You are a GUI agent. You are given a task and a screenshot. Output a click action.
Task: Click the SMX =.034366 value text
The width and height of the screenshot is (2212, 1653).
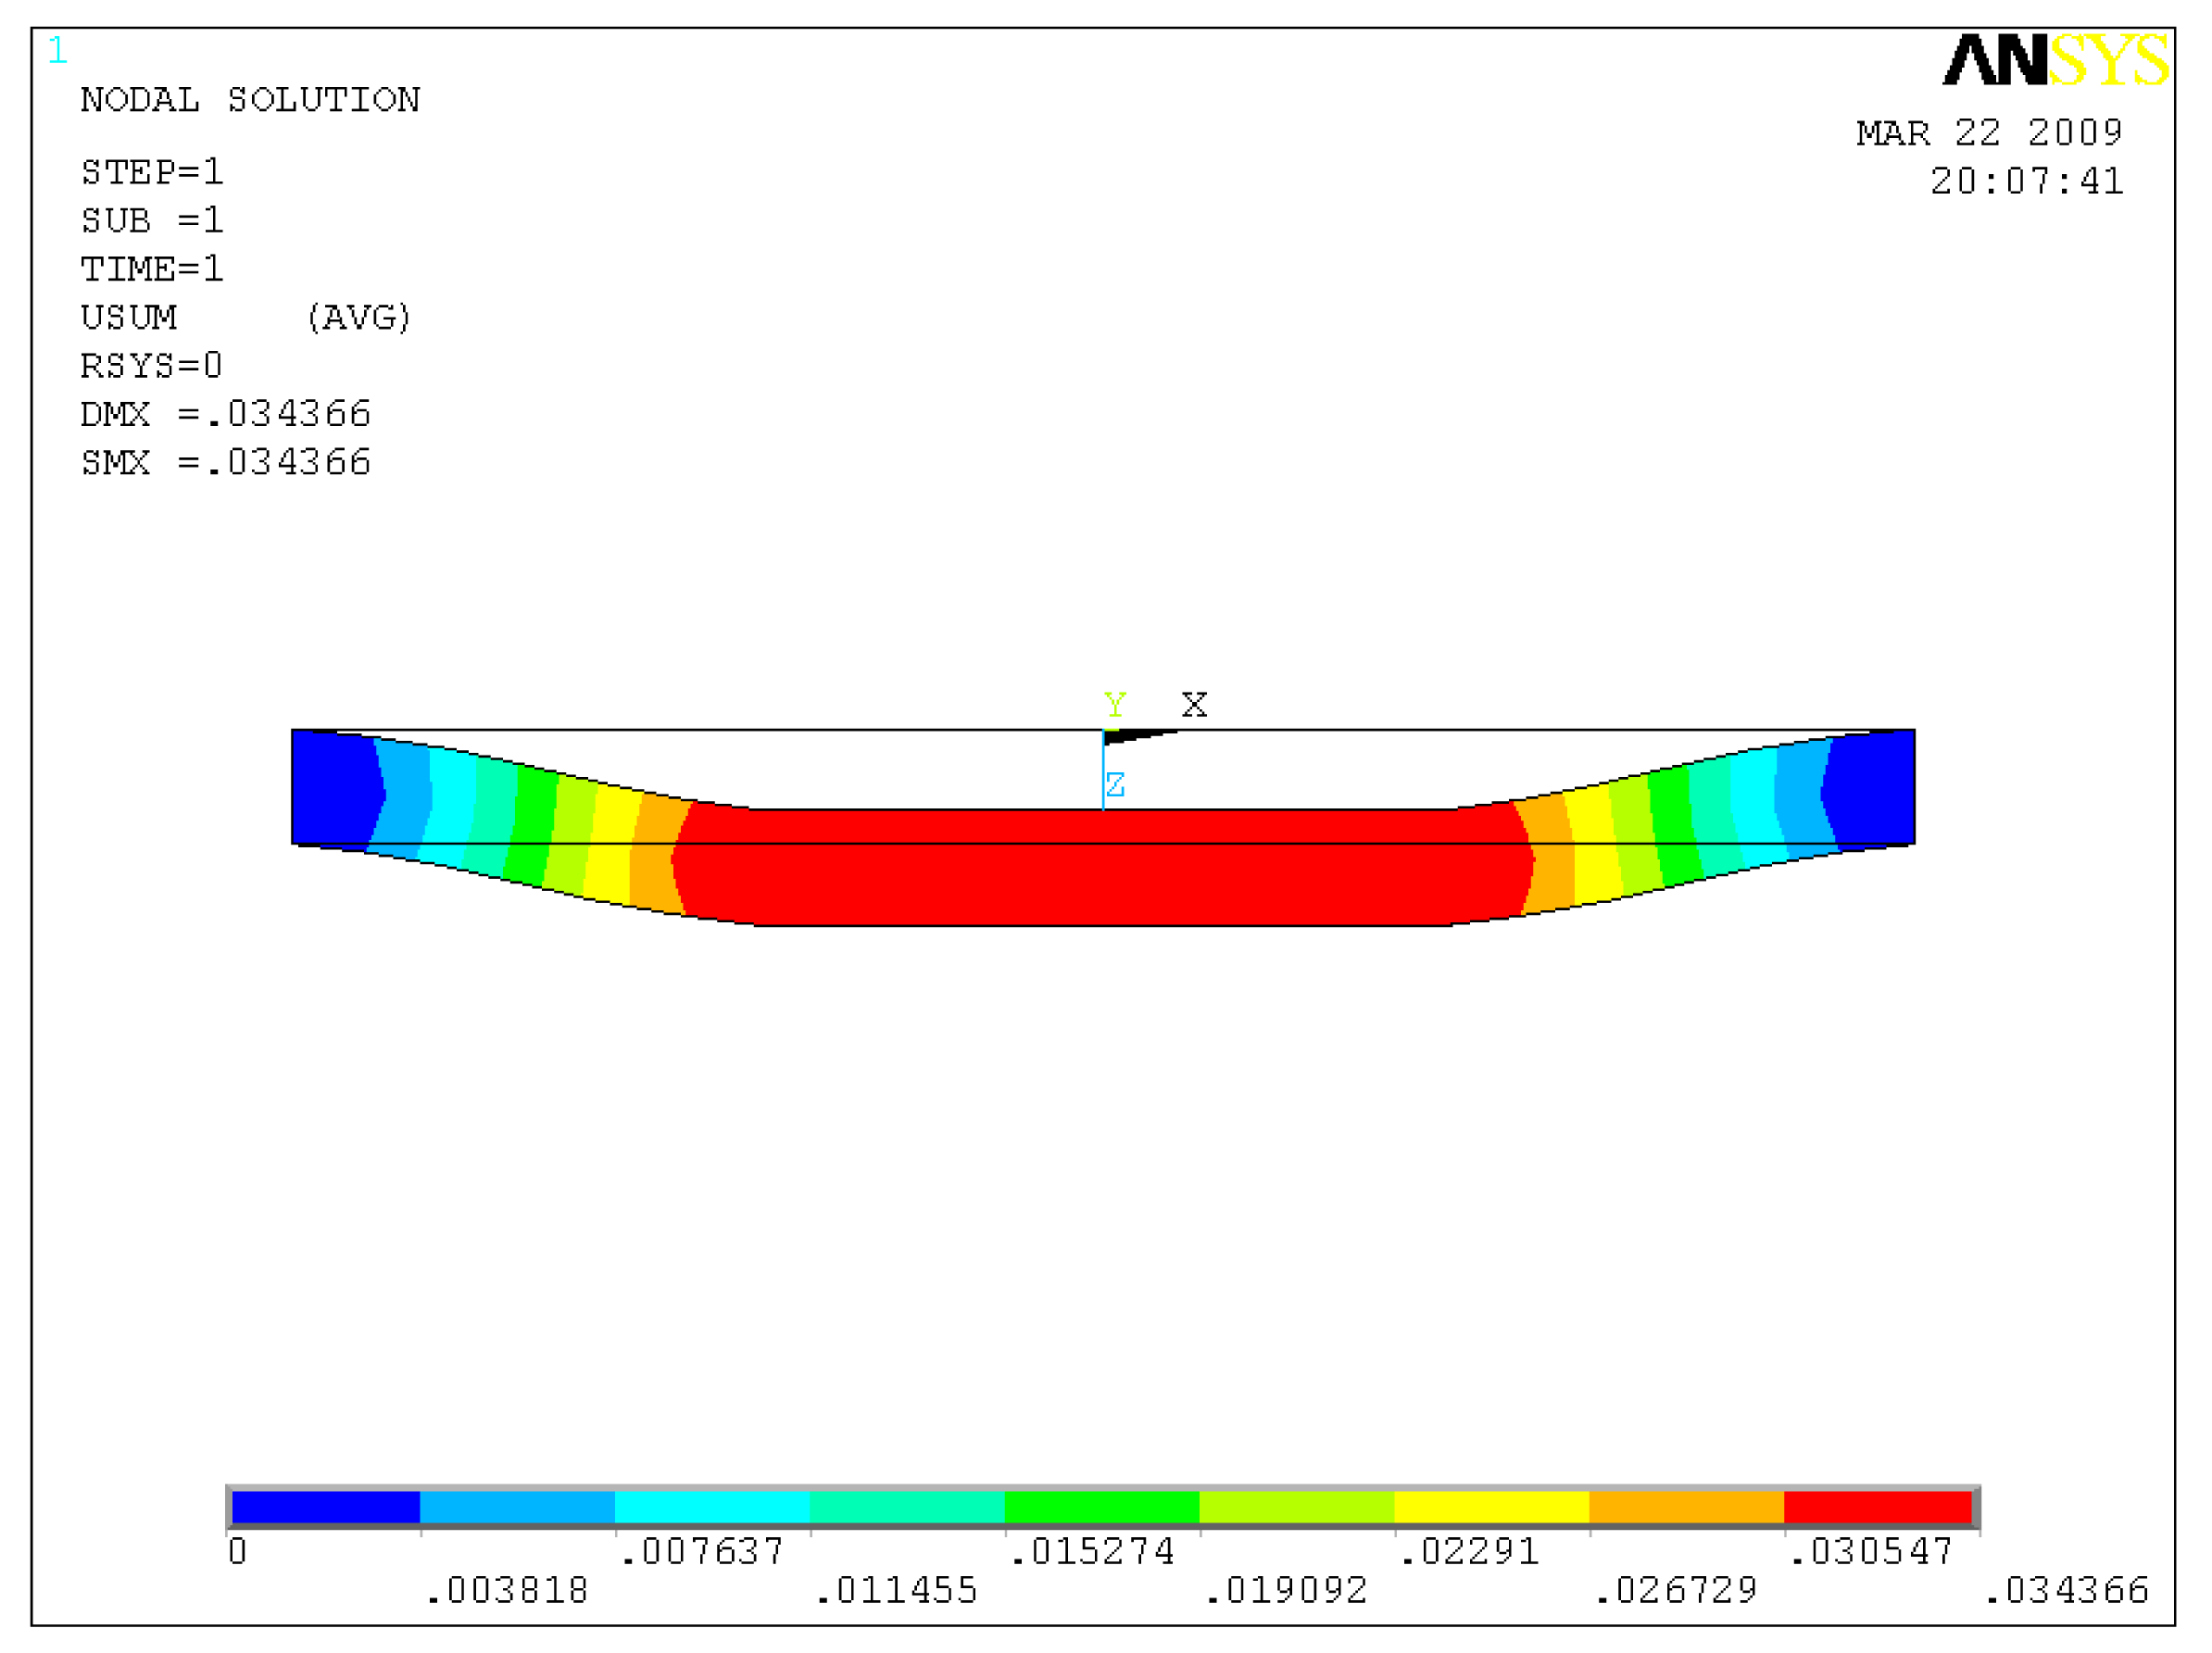226,462
